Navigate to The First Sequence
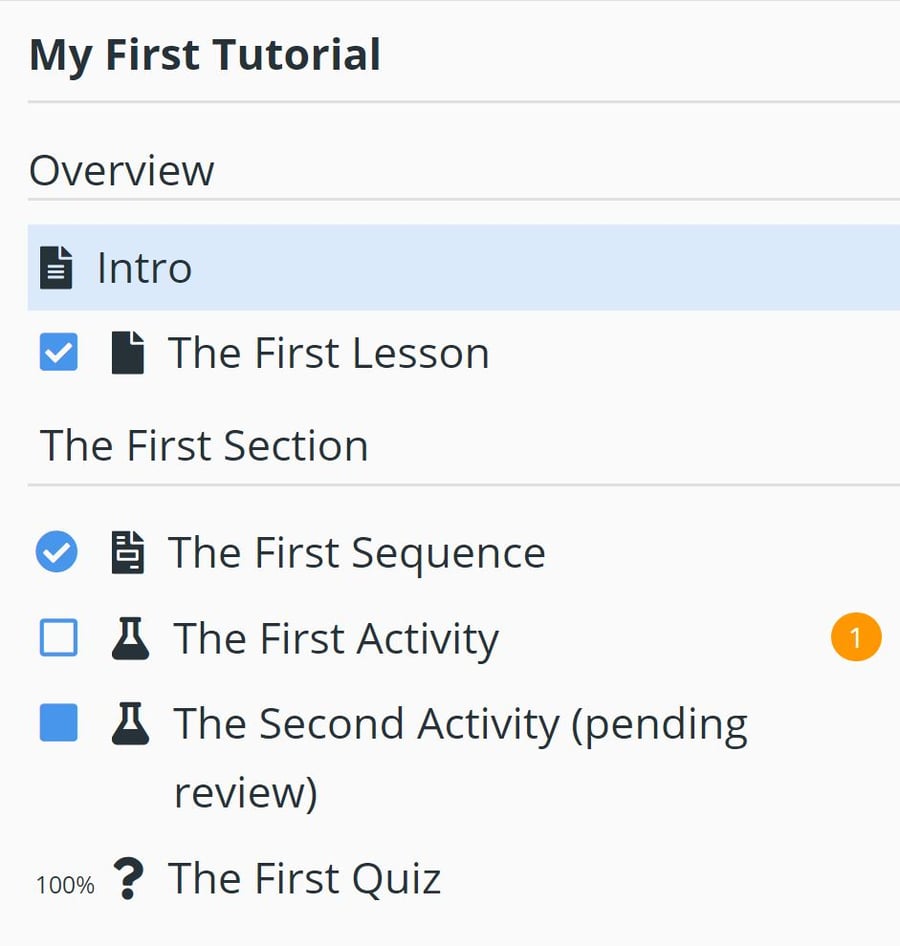The height and width of the screenshot is (946, 900). click(355, 552)
